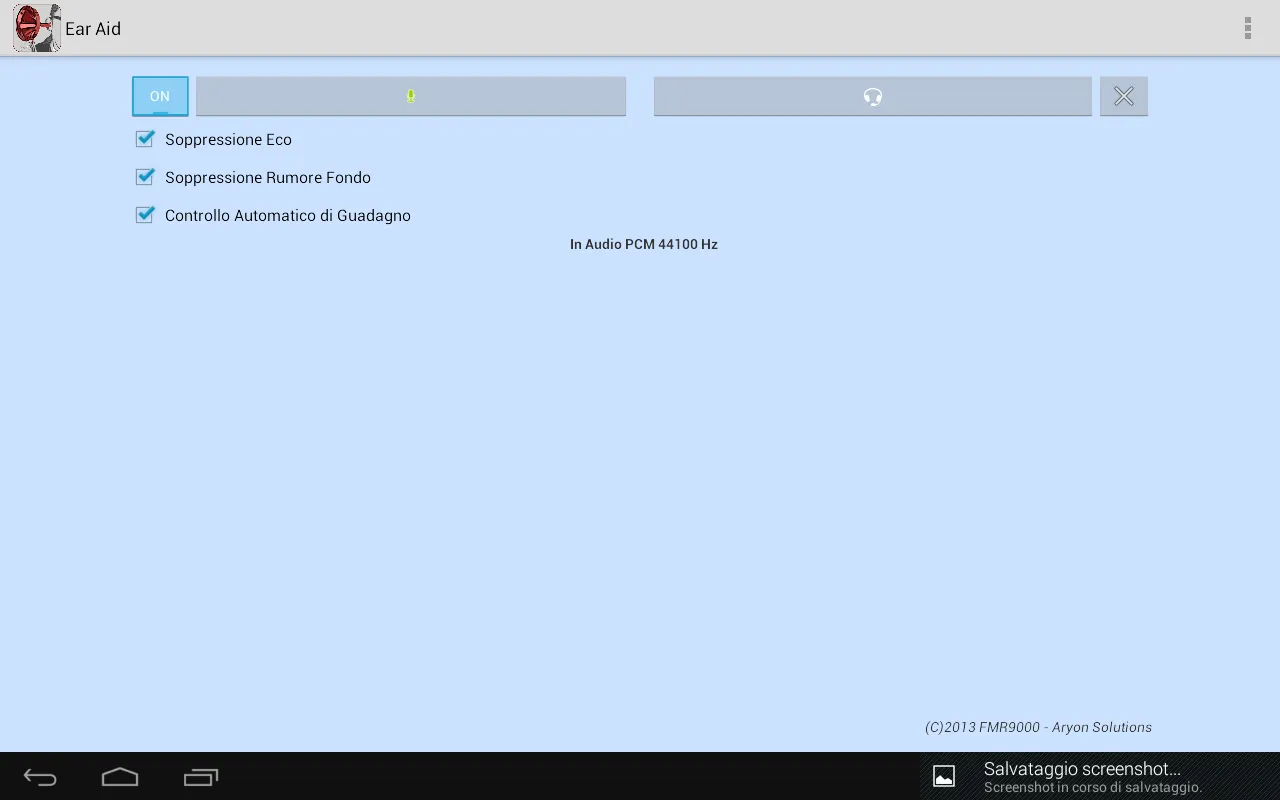Screen dimensions: 1280x800
Task: Turn off the ON toggle button
Action: click(x=160, y=96)
